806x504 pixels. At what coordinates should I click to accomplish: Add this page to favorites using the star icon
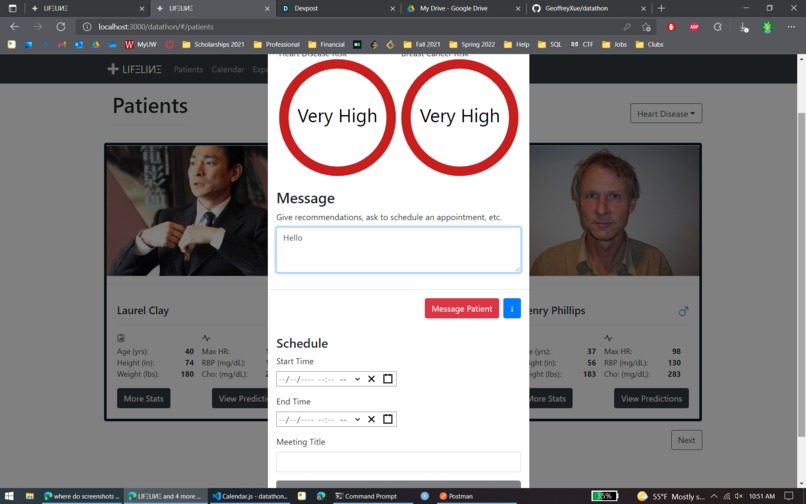[x=646, y=27]
